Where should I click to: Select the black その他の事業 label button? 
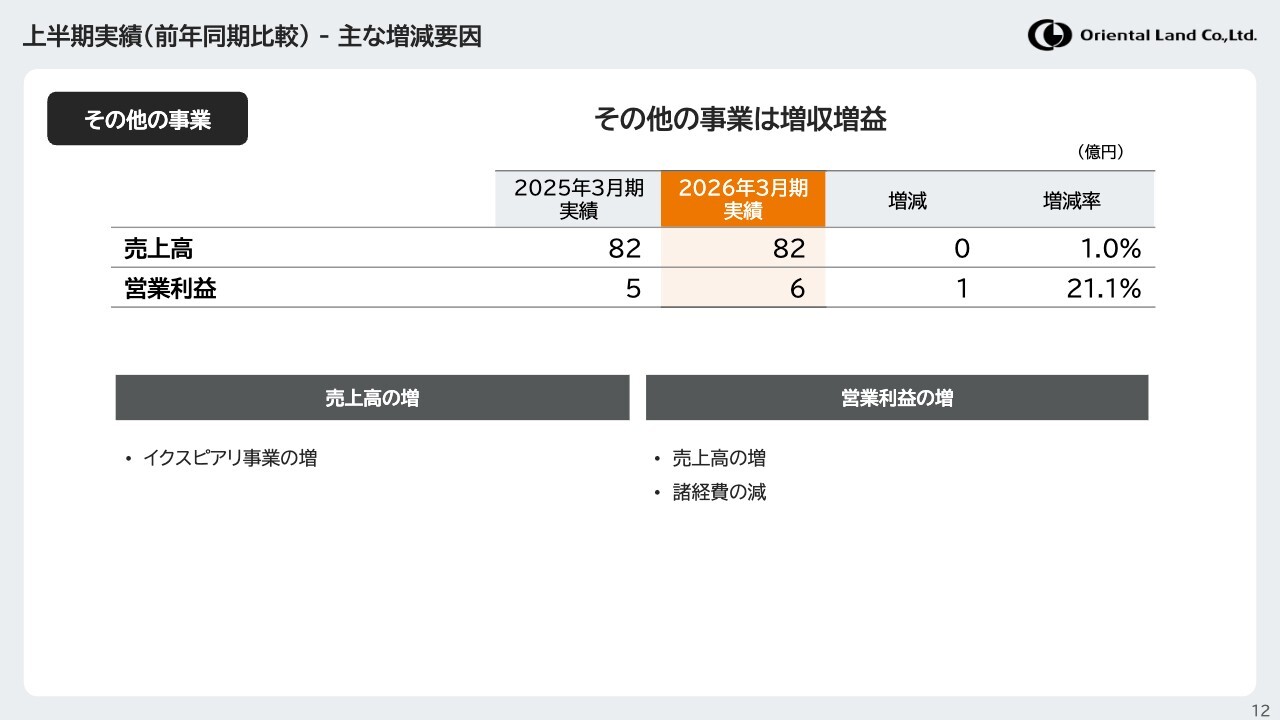pos(147,119)
